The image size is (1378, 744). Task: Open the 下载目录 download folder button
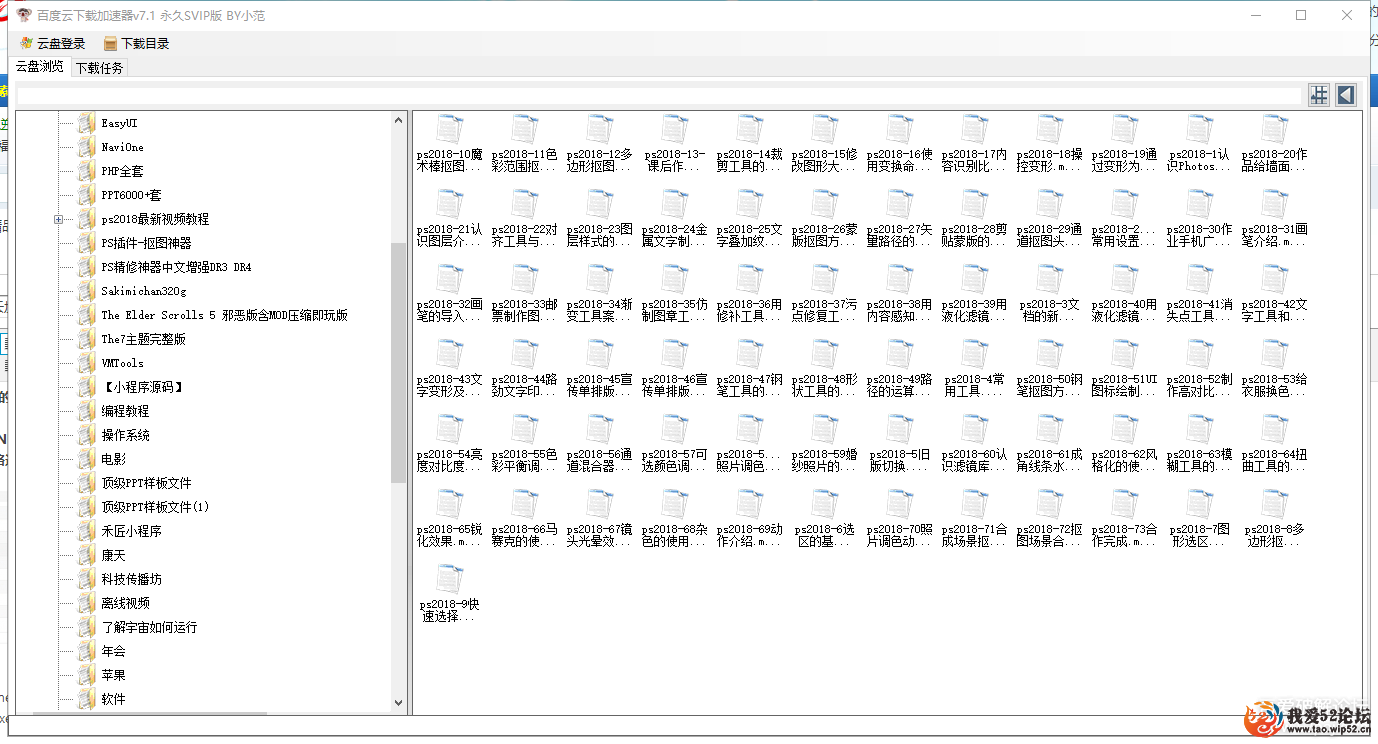tap(137, 44)
